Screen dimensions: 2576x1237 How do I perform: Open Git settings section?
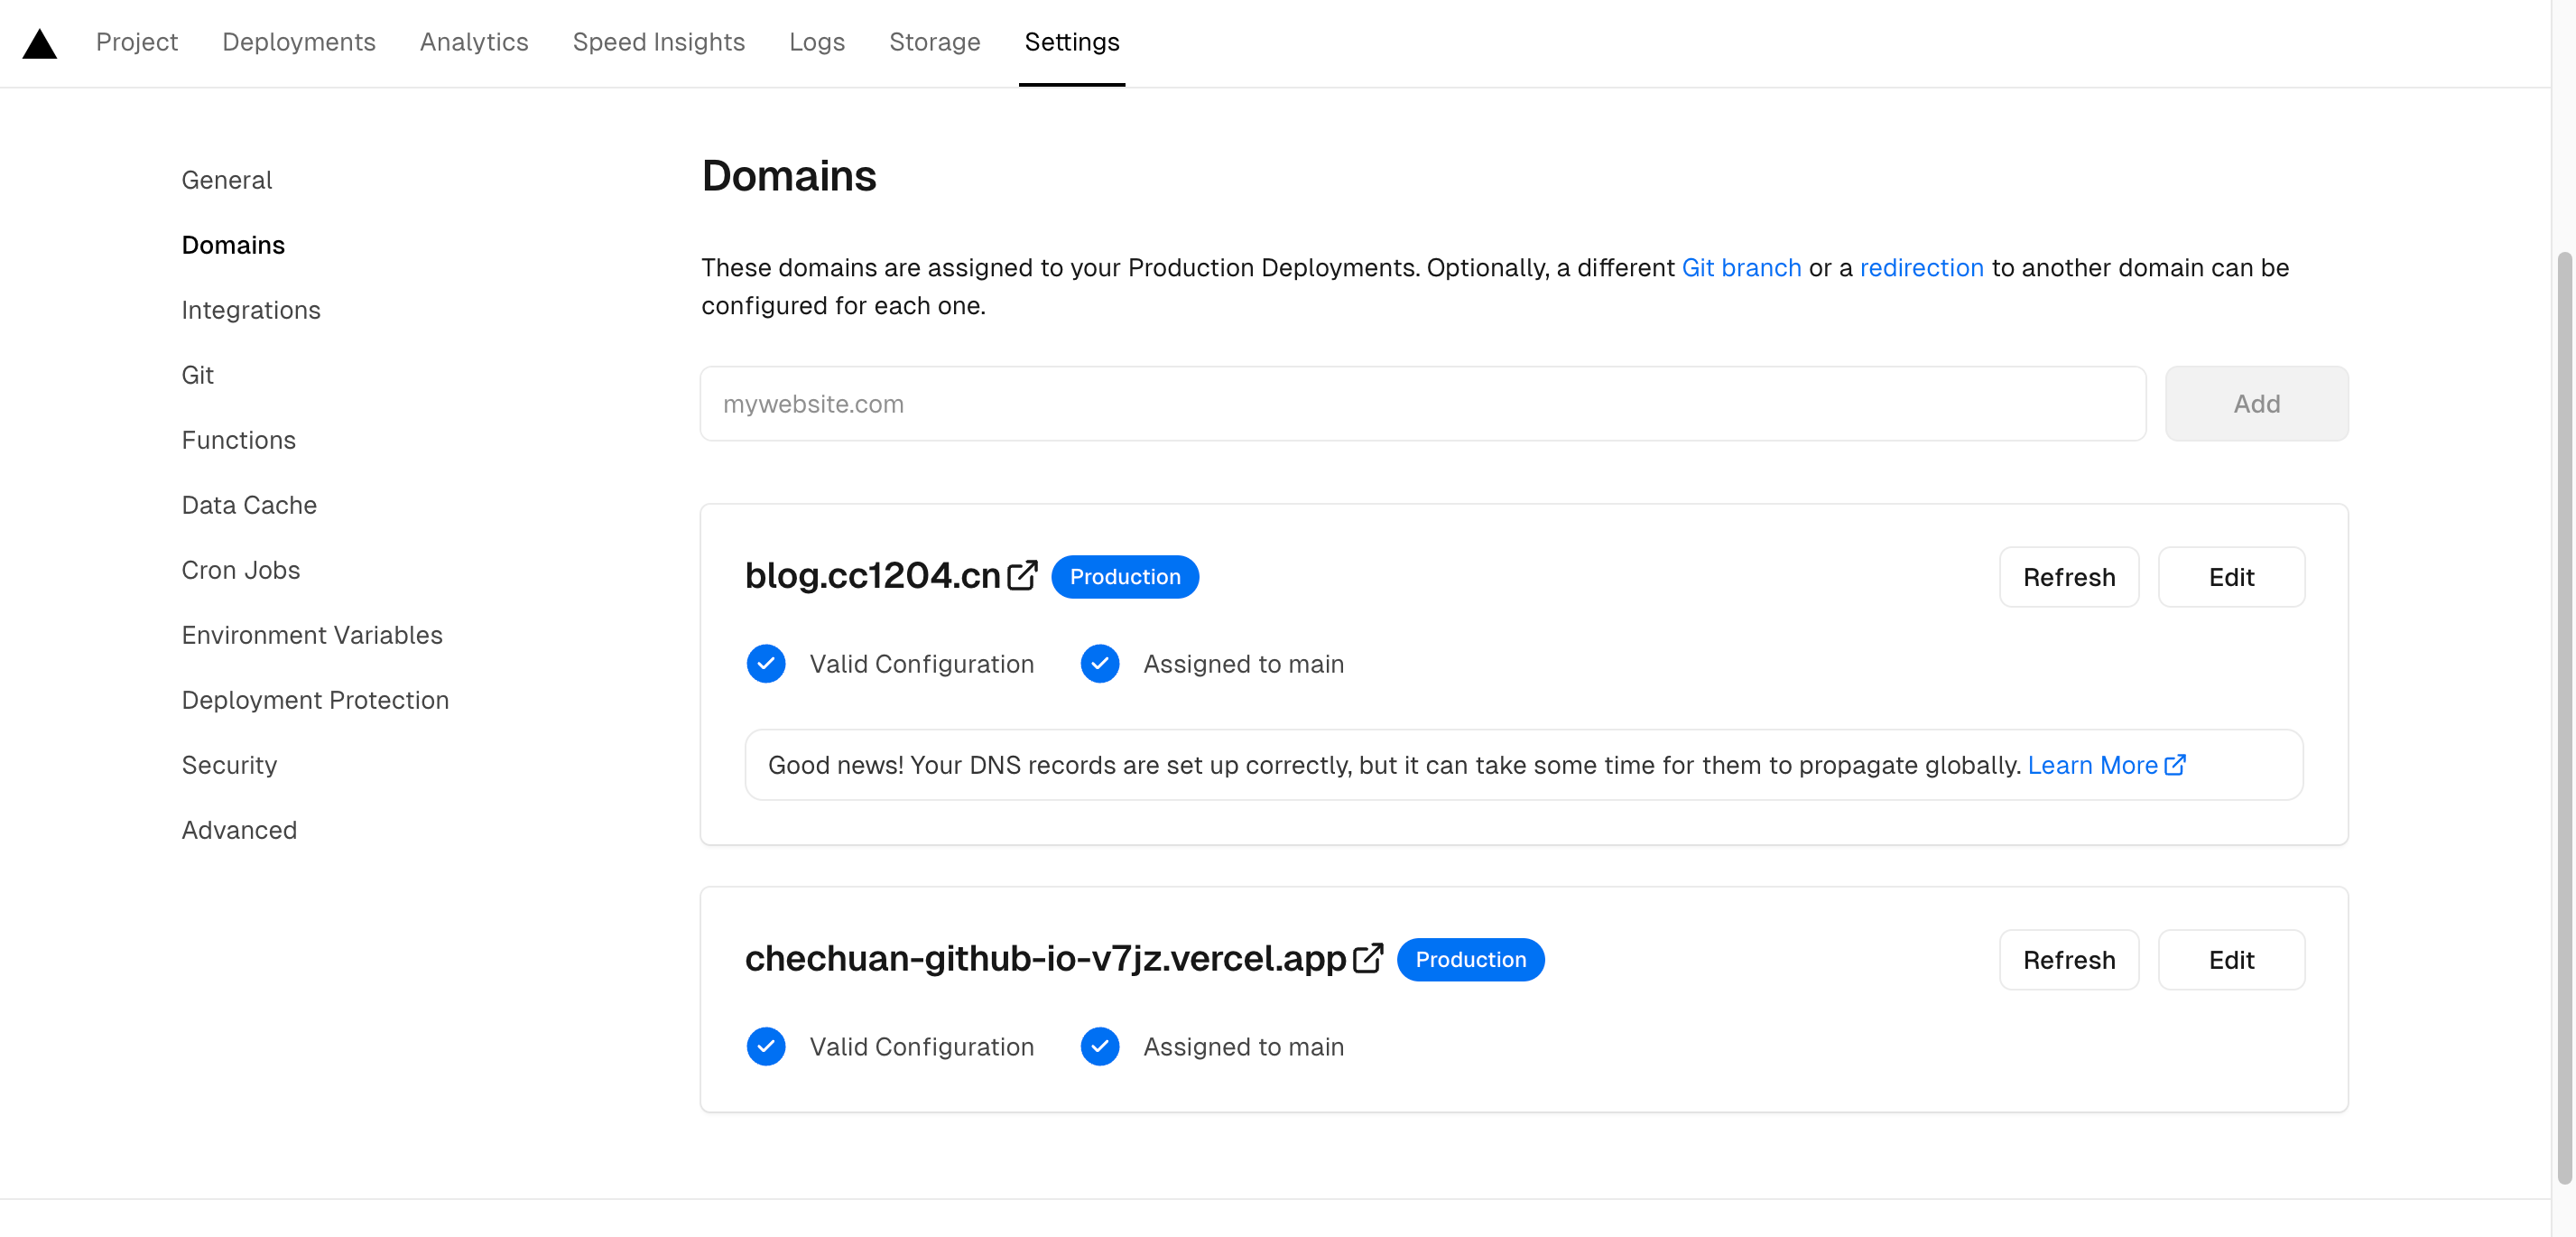pos(197,375)
